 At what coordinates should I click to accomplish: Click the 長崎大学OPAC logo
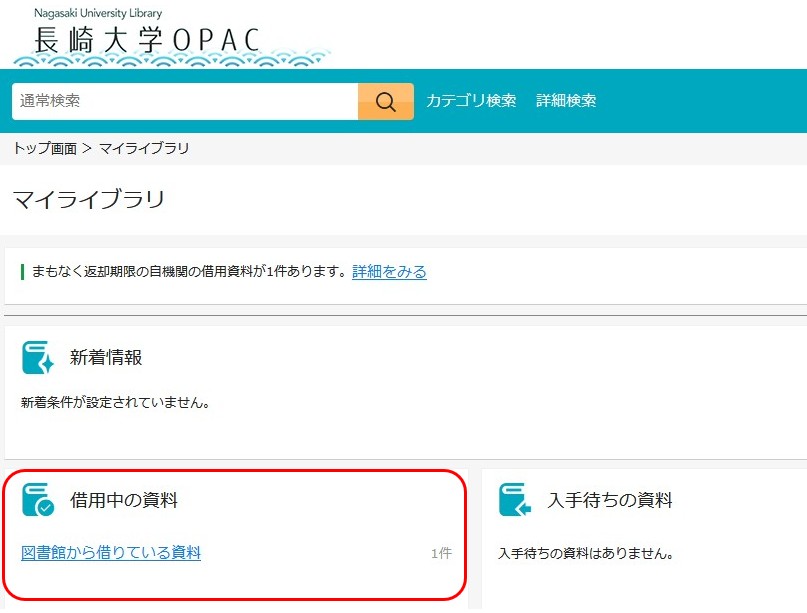point(147,39)
